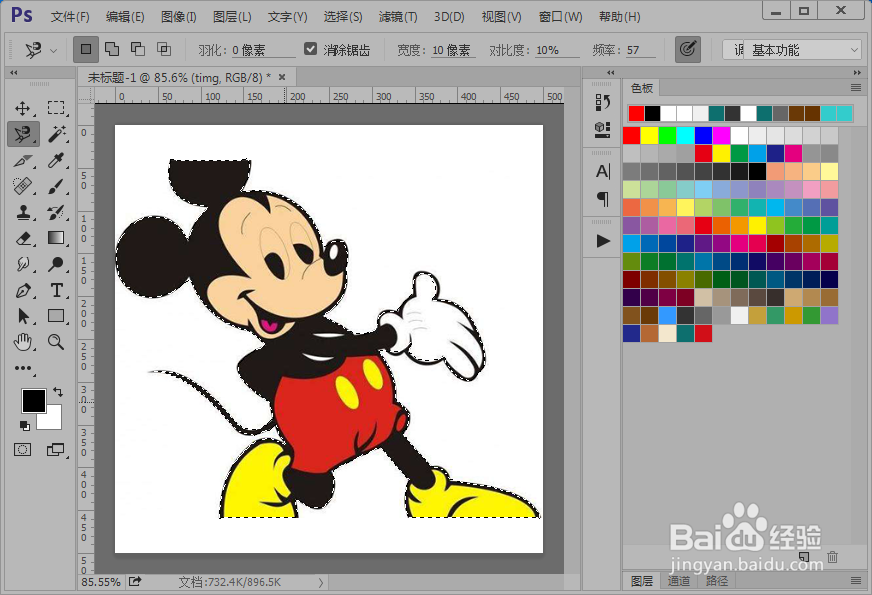This screenshot has width=872, height=595.
Task: Close the 未标题-1 document tab
Action: pyautogui.click(x=282, y=77)
